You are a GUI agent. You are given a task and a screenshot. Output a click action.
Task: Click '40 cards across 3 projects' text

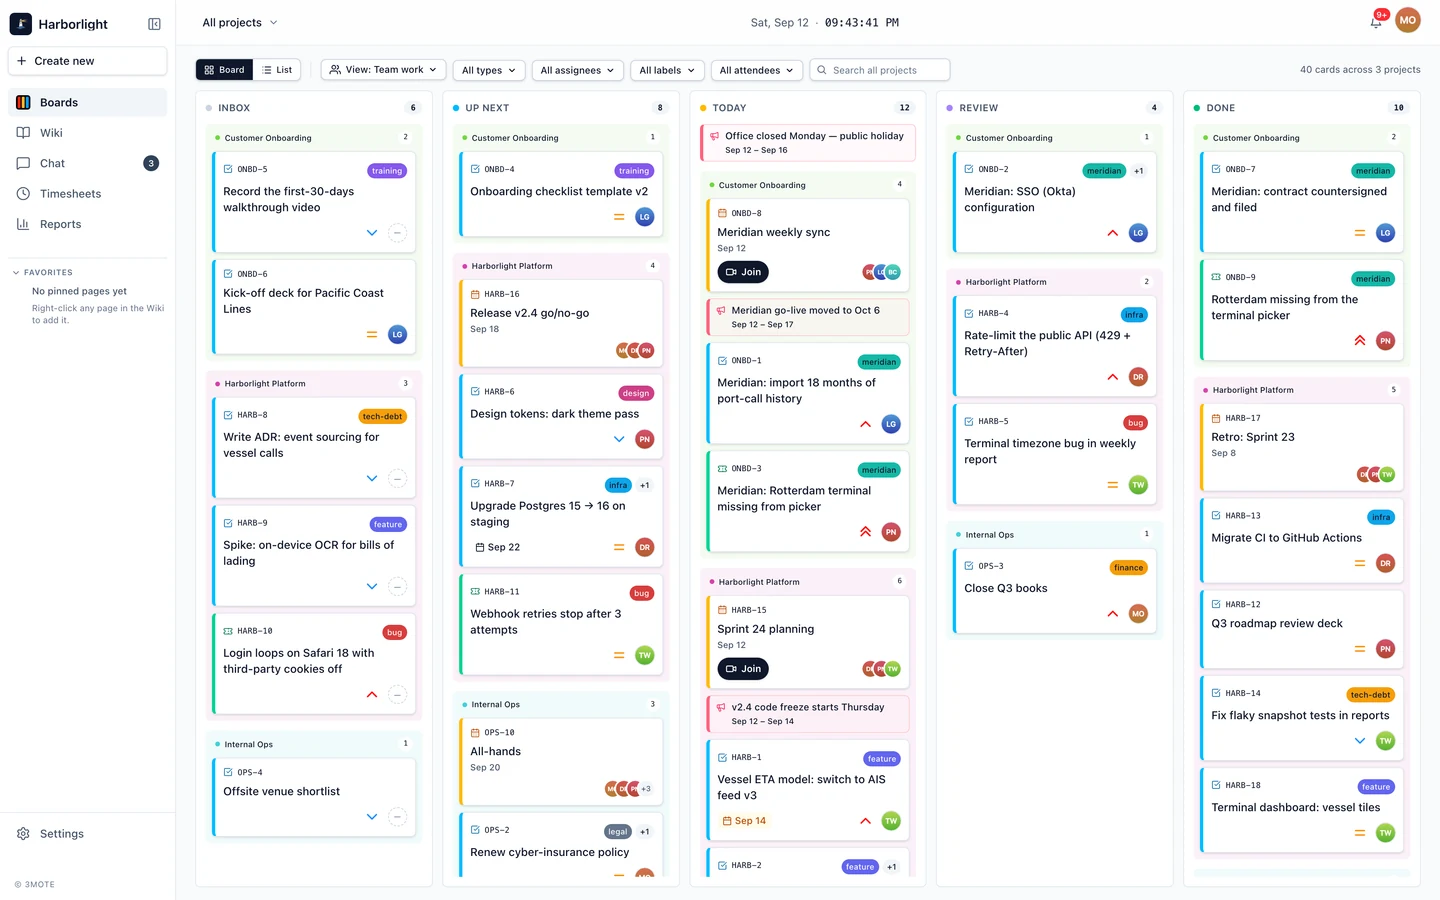click(x=1360, y=70)
